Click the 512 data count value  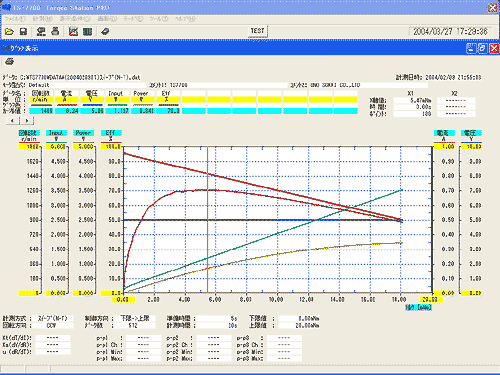point(135,325)
